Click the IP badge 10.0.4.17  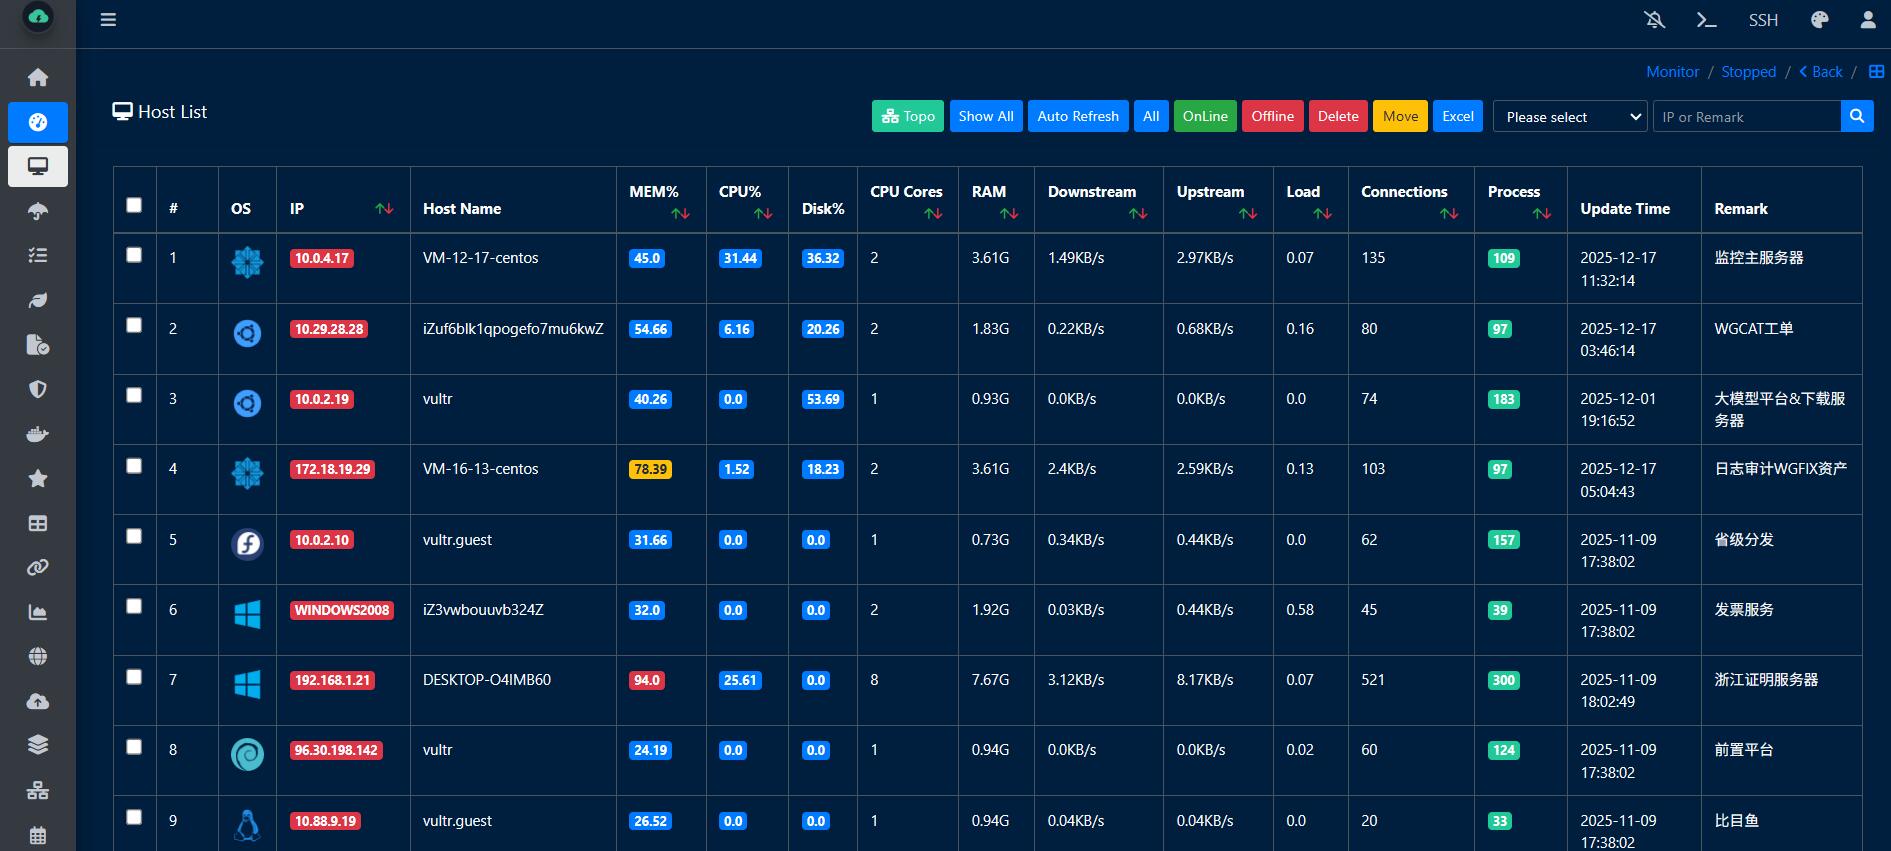click(321, 258)
